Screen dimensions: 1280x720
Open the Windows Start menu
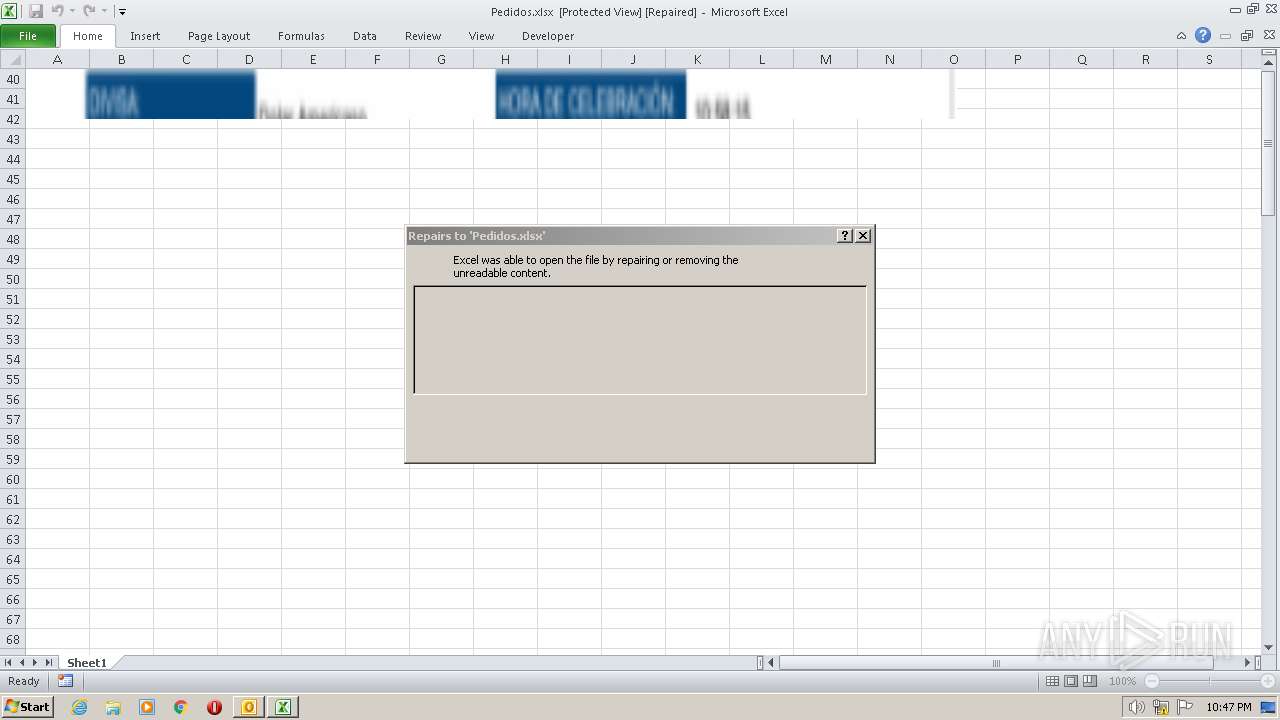pos(27,707)
